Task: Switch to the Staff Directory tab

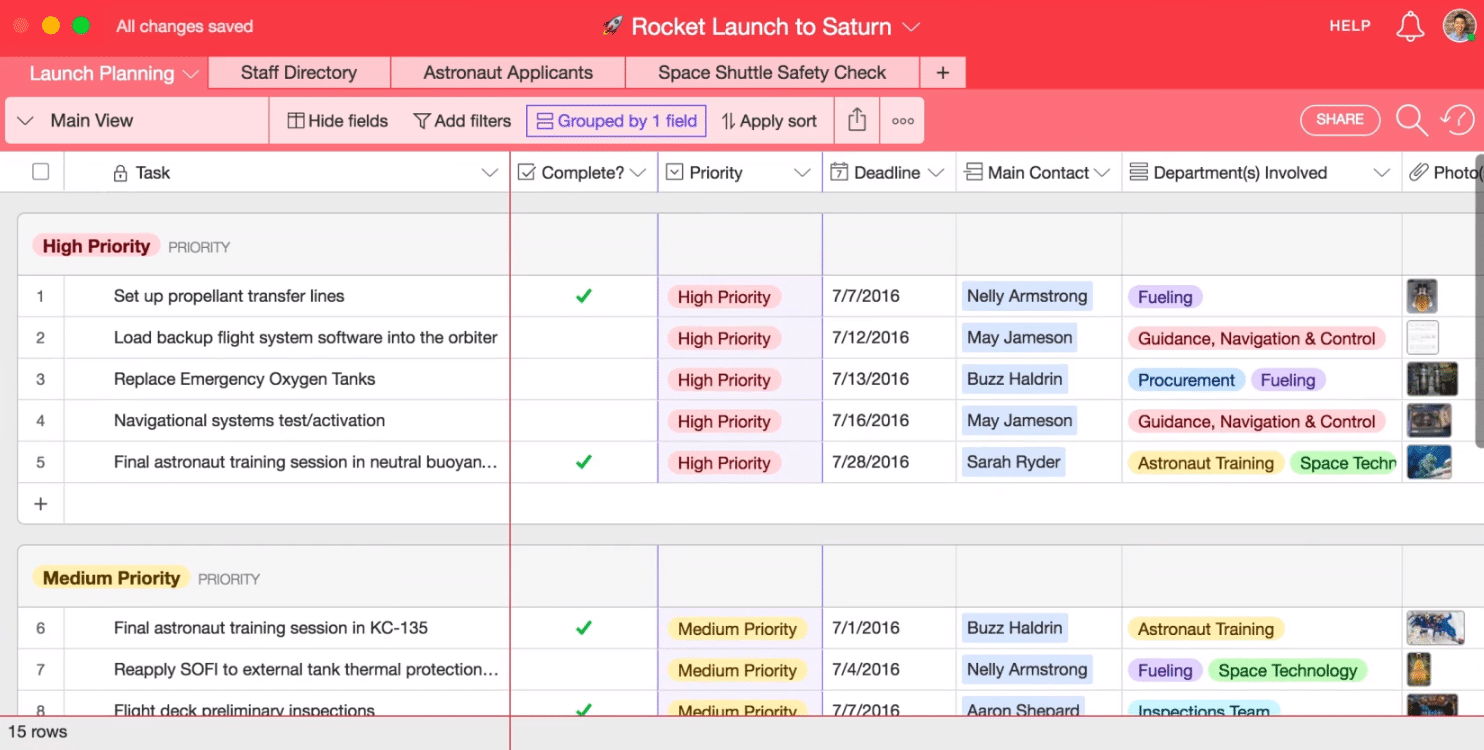Action: point(298,72)
